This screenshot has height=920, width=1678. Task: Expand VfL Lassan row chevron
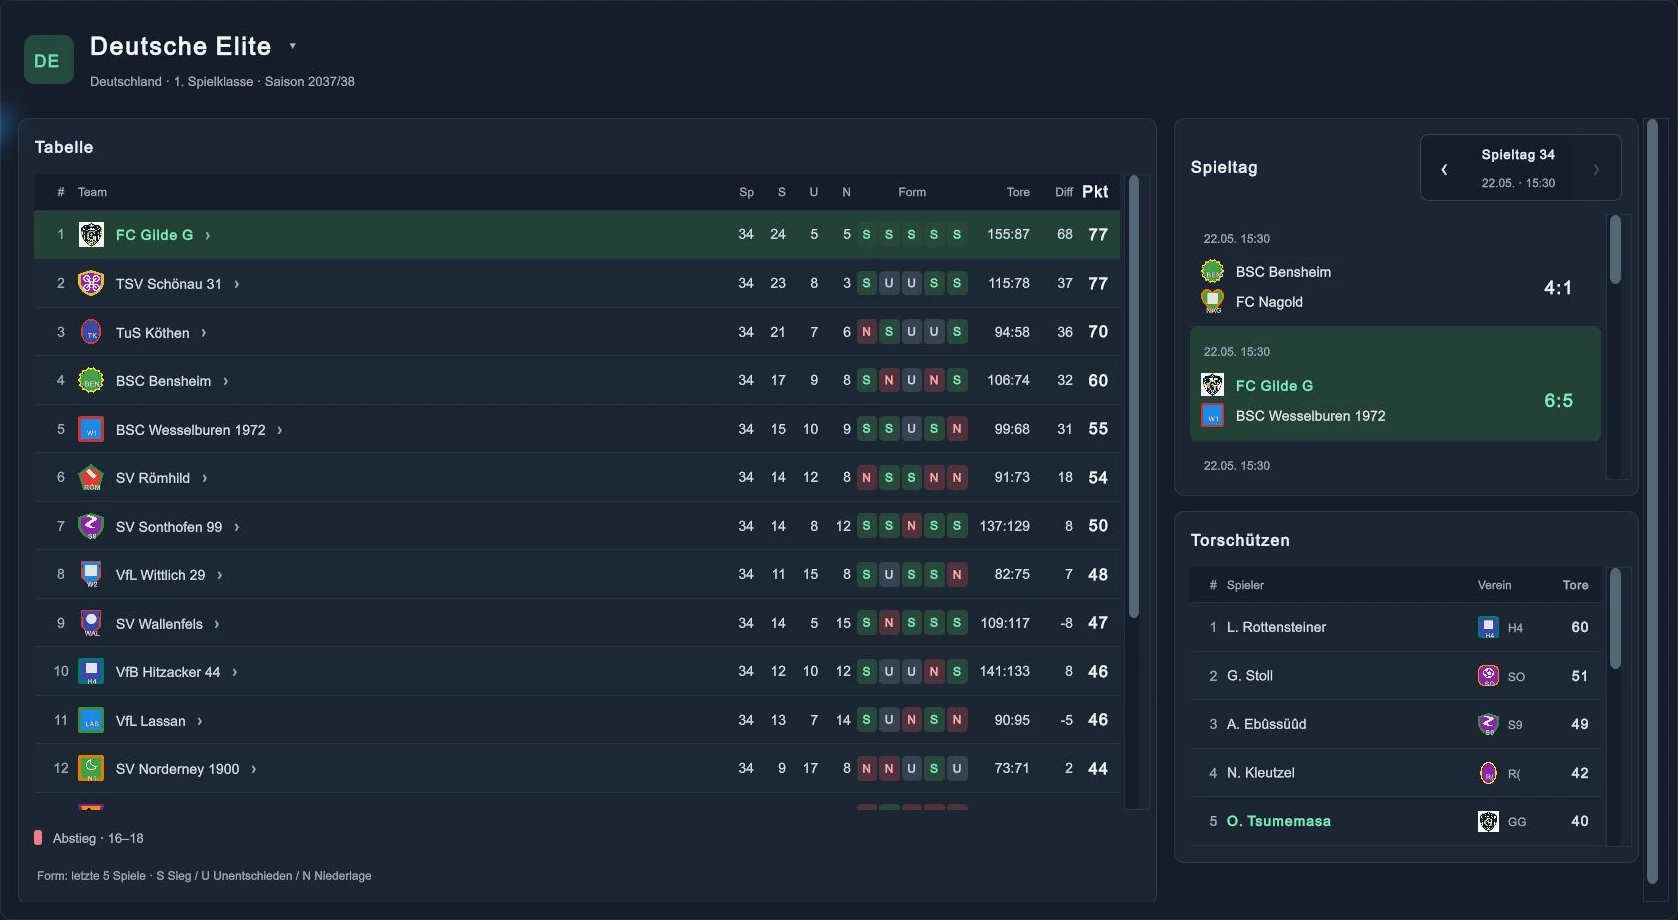(x=200, y=721)
